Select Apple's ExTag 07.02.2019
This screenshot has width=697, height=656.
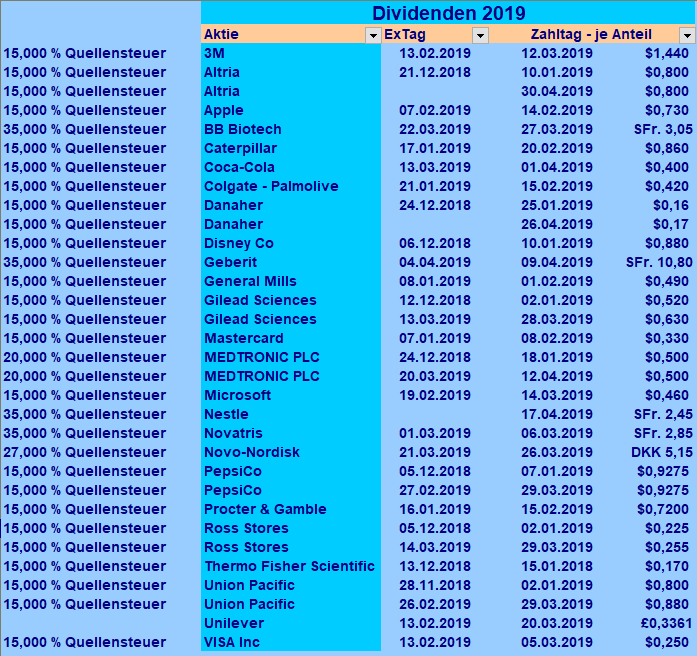435,110
